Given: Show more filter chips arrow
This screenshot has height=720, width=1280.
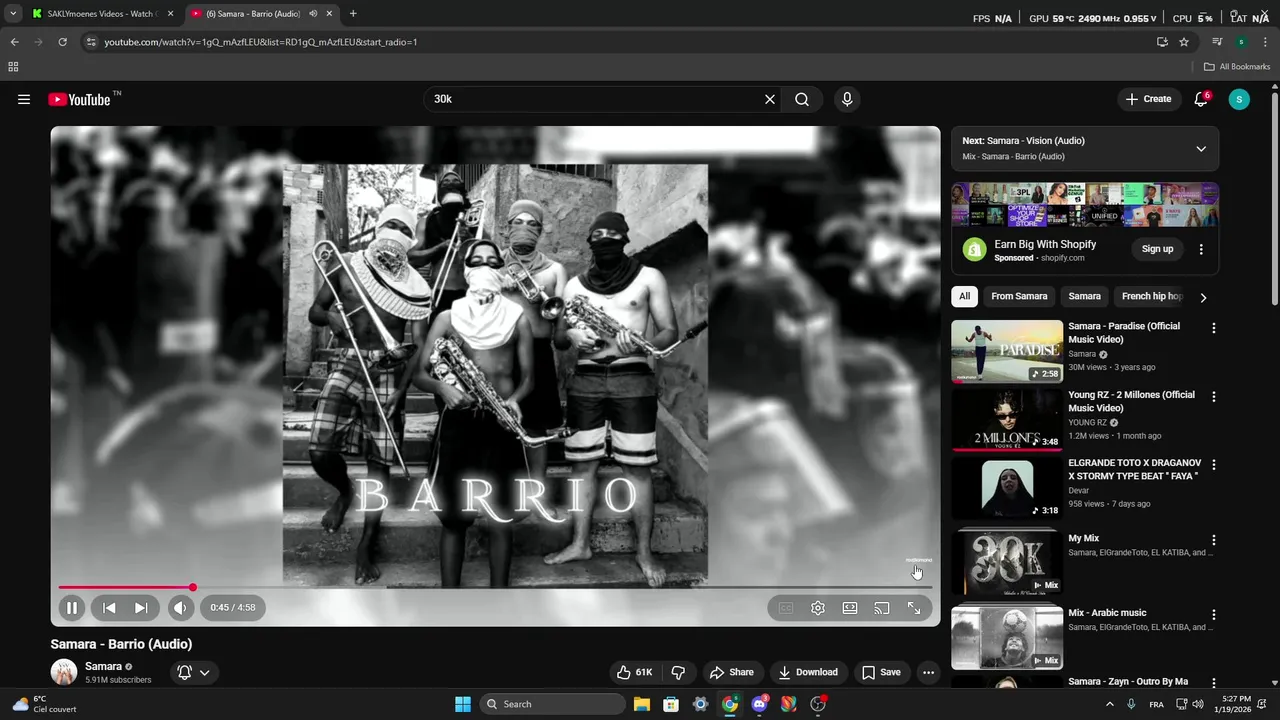Looking at the screenshot, I should (1203, 297).
